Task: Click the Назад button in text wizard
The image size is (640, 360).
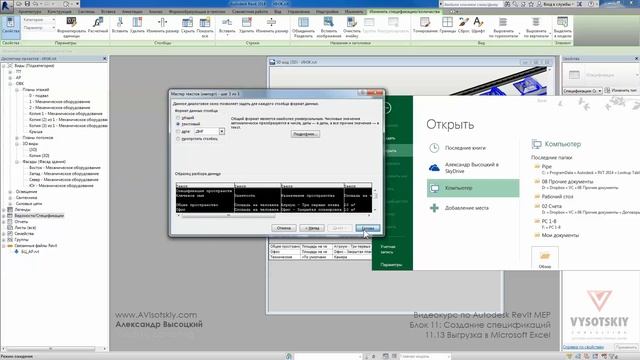Action: pyautogui.click(x=312, y=228)
